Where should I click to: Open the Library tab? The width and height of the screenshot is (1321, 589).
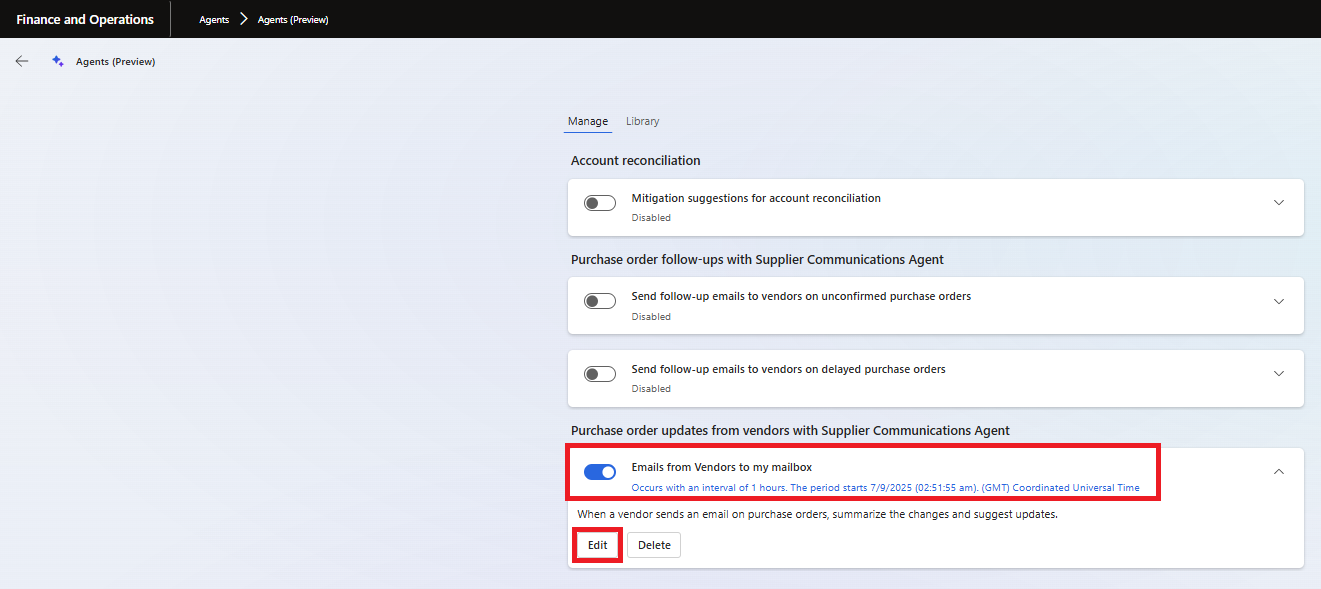pos(642,121)
